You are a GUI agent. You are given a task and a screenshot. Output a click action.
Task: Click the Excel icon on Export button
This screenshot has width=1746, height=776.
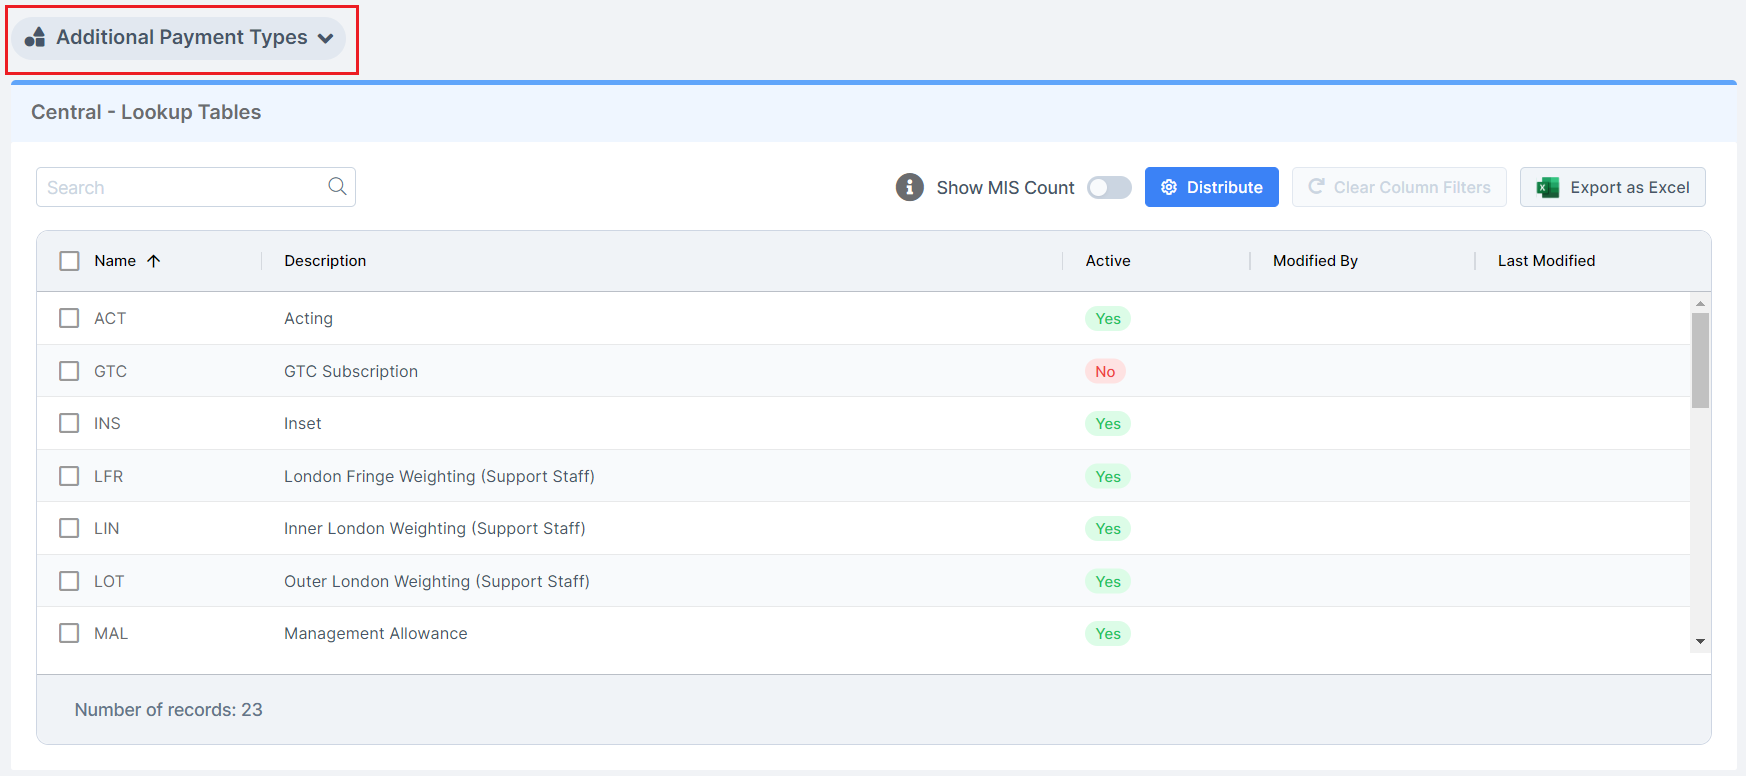click(x=1547, y=187)
